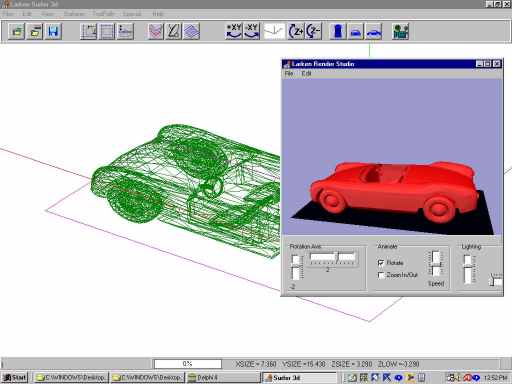Click the system tray clock
Image resolution: width=512 pixels, height=384 pixels.
(495, 378)
